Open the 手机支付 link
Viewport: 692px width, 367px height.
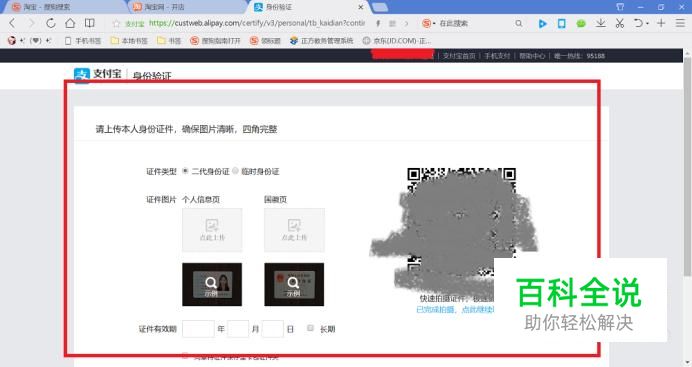pos(497,56)
